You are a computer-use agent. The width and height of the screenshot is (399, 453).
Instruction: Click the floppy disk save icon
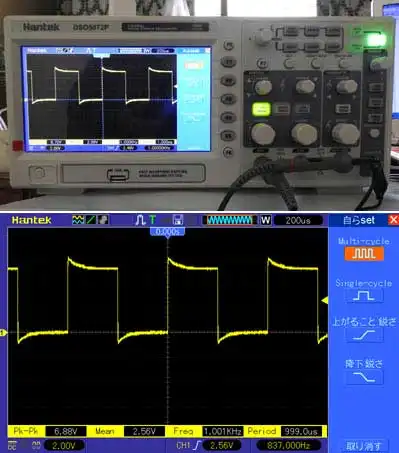pyautogui.click(x=178, y=220)
